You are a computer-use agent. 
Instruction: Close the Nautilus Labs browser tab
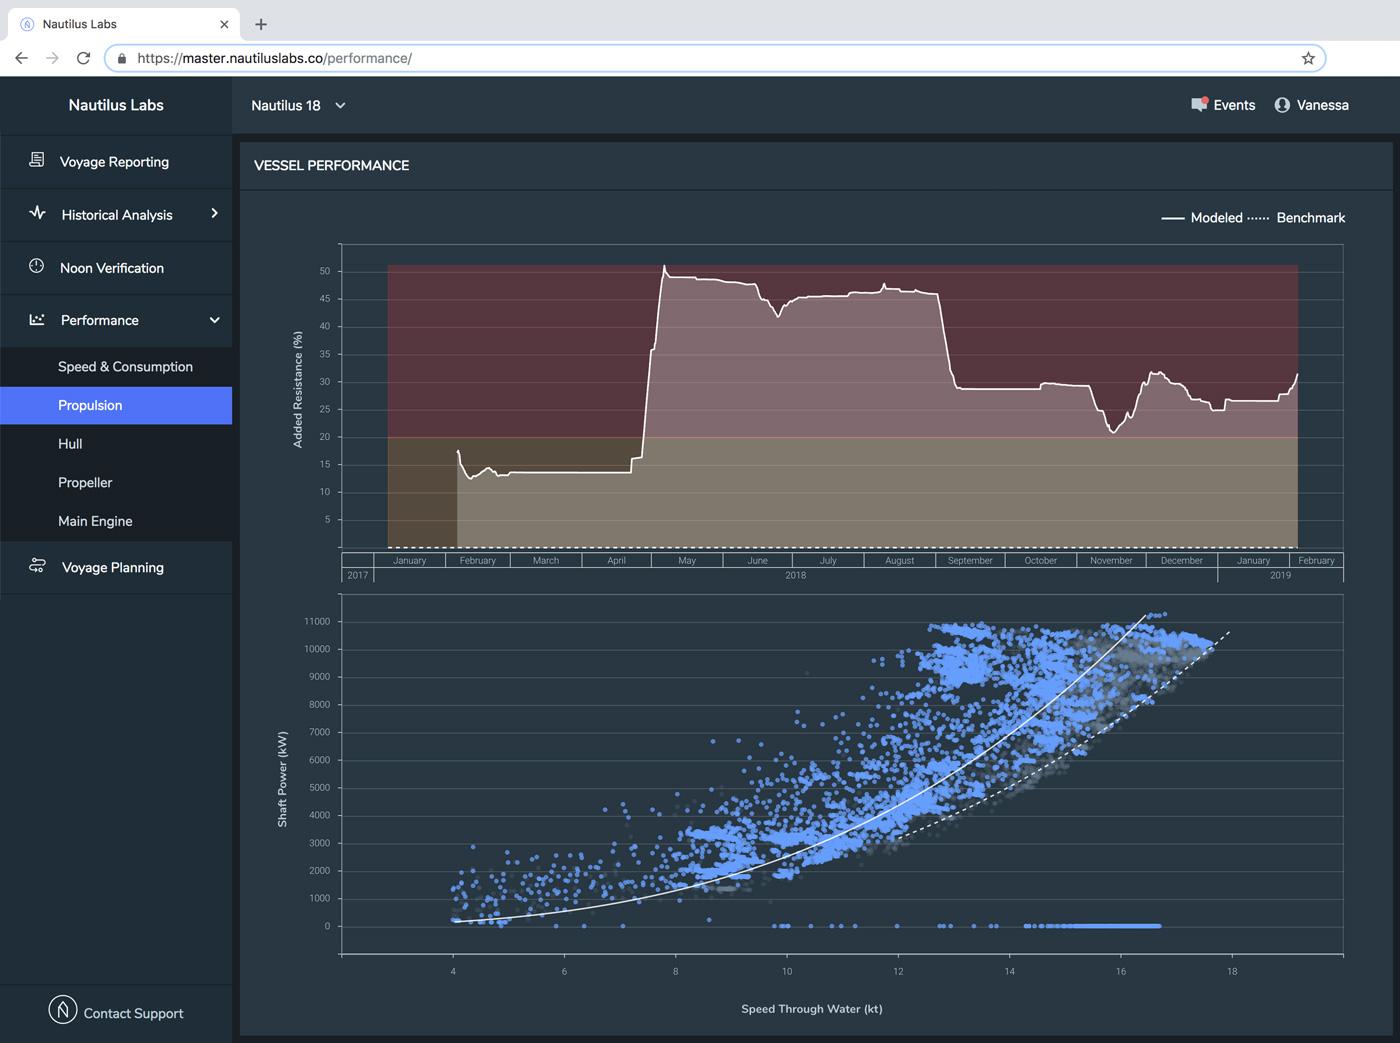(224, 24)
